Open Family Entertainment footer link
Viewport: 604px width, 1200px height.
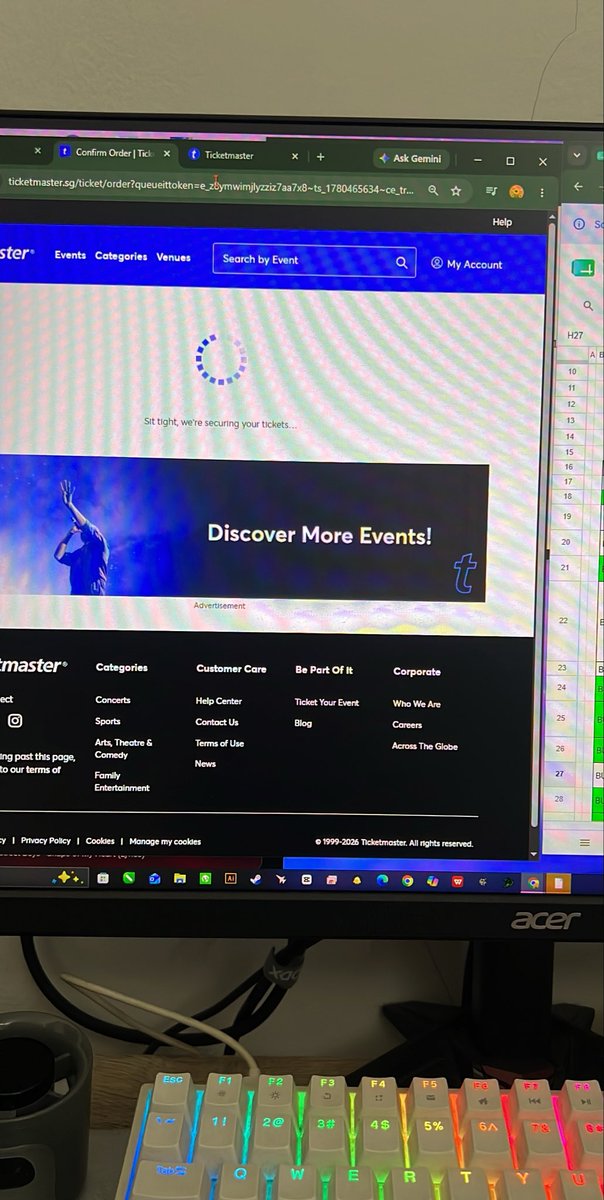[122, 781]
